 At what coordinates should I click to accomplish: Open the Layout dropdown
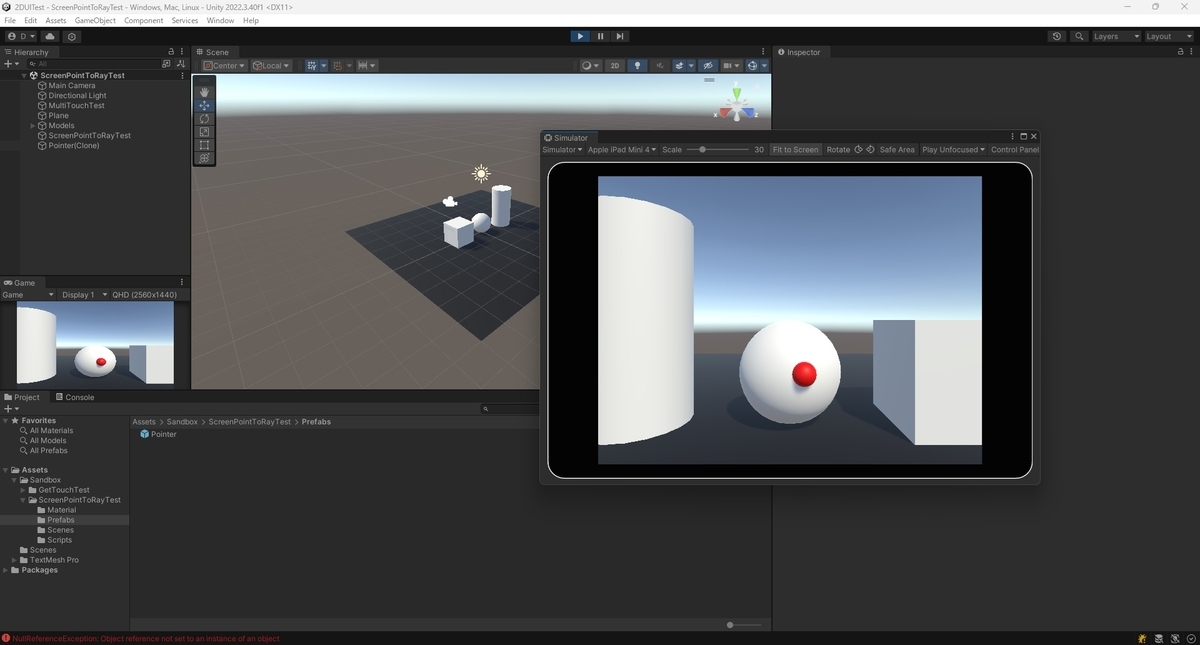point(1167,36)
